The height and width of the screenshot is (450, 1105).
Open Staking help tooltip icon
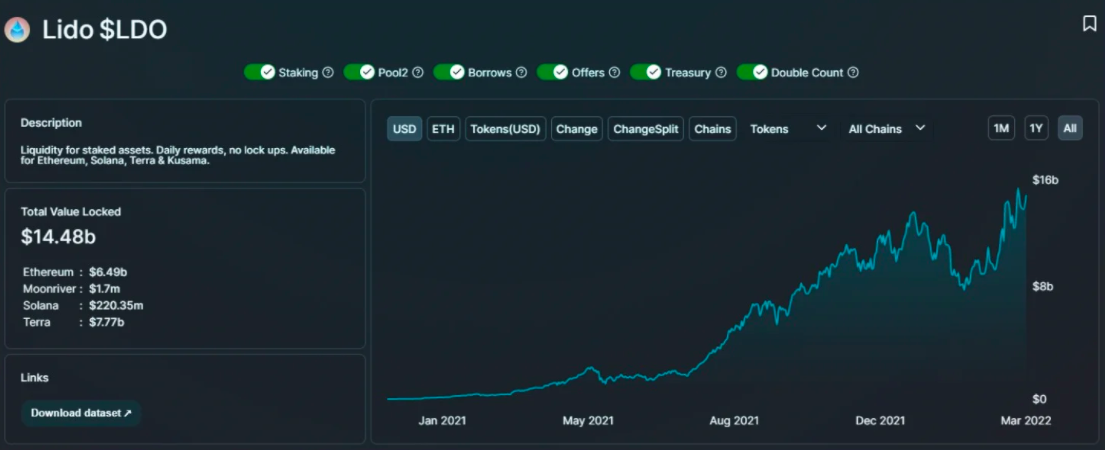(328, 73)
